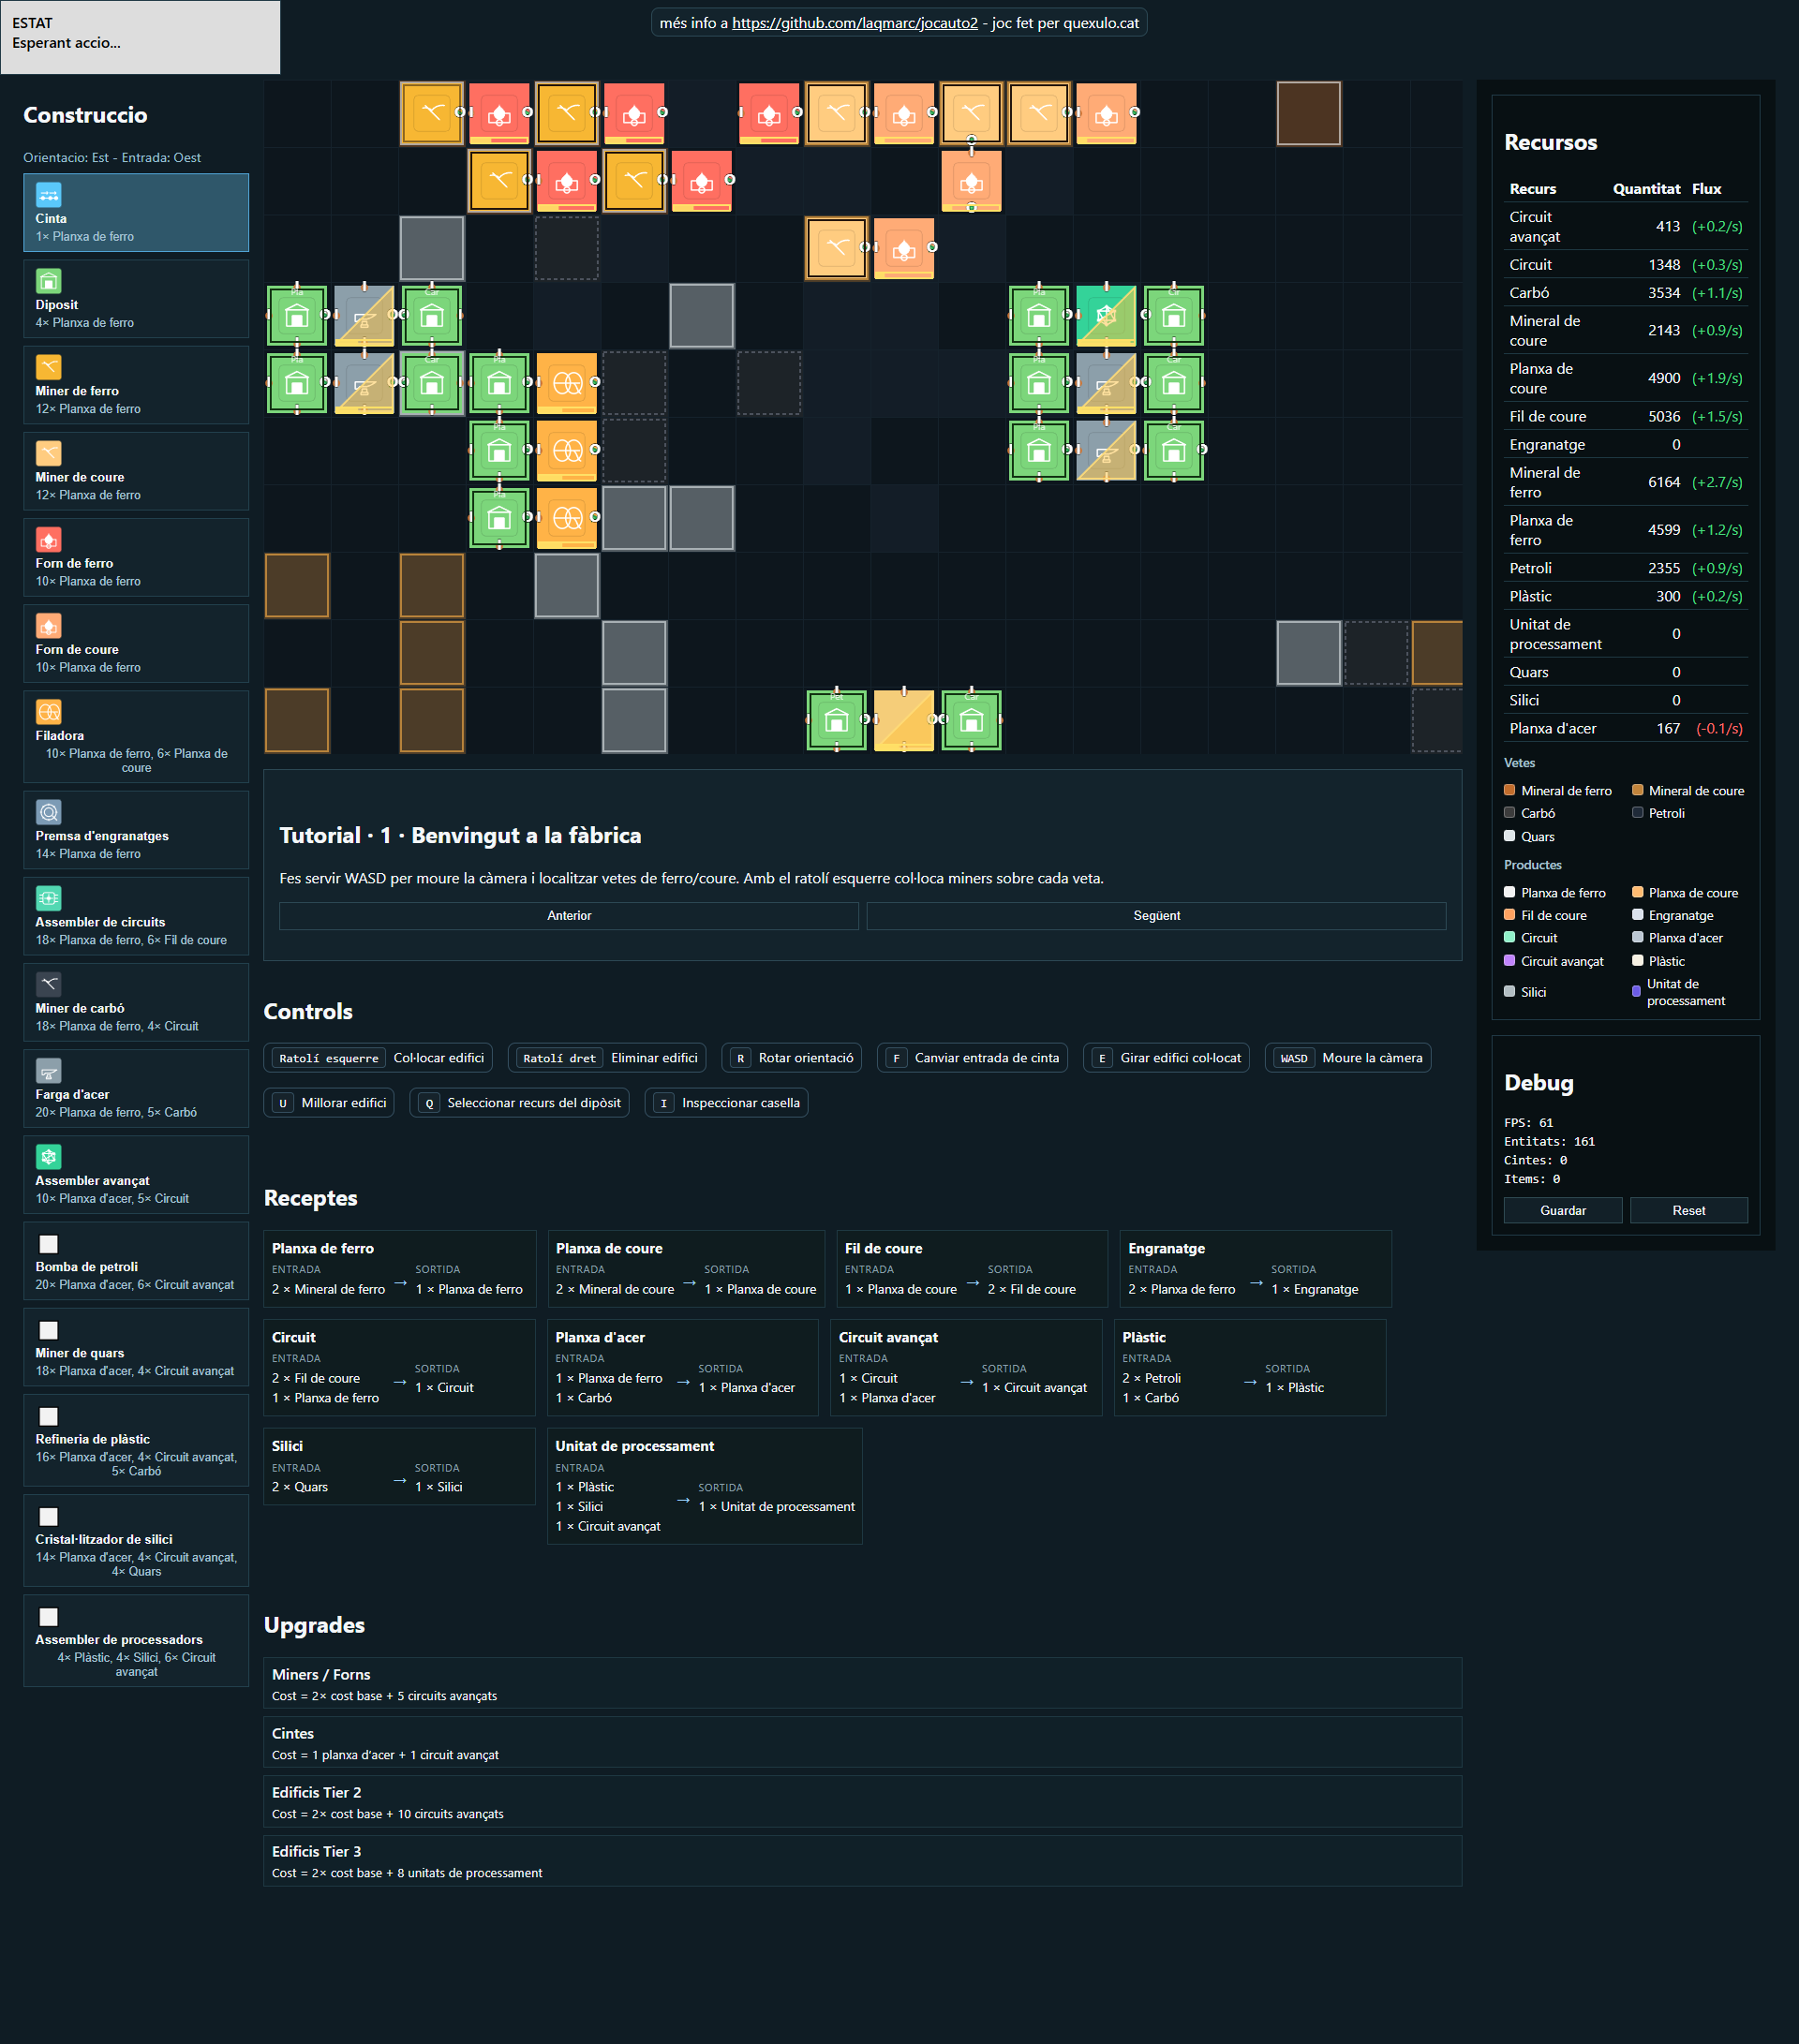The width and height of the screenshot is (1799, 2044).
Task: Select the Premsa d'engranatges building
Action: (x=135, y=829)
